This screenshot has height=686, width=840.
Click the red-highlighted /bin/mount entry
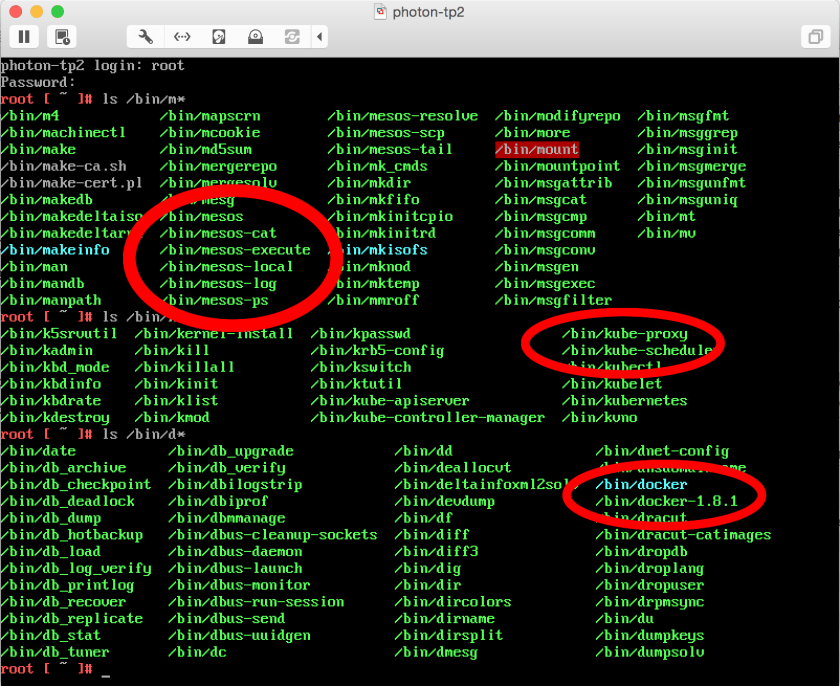click(537, 150)
